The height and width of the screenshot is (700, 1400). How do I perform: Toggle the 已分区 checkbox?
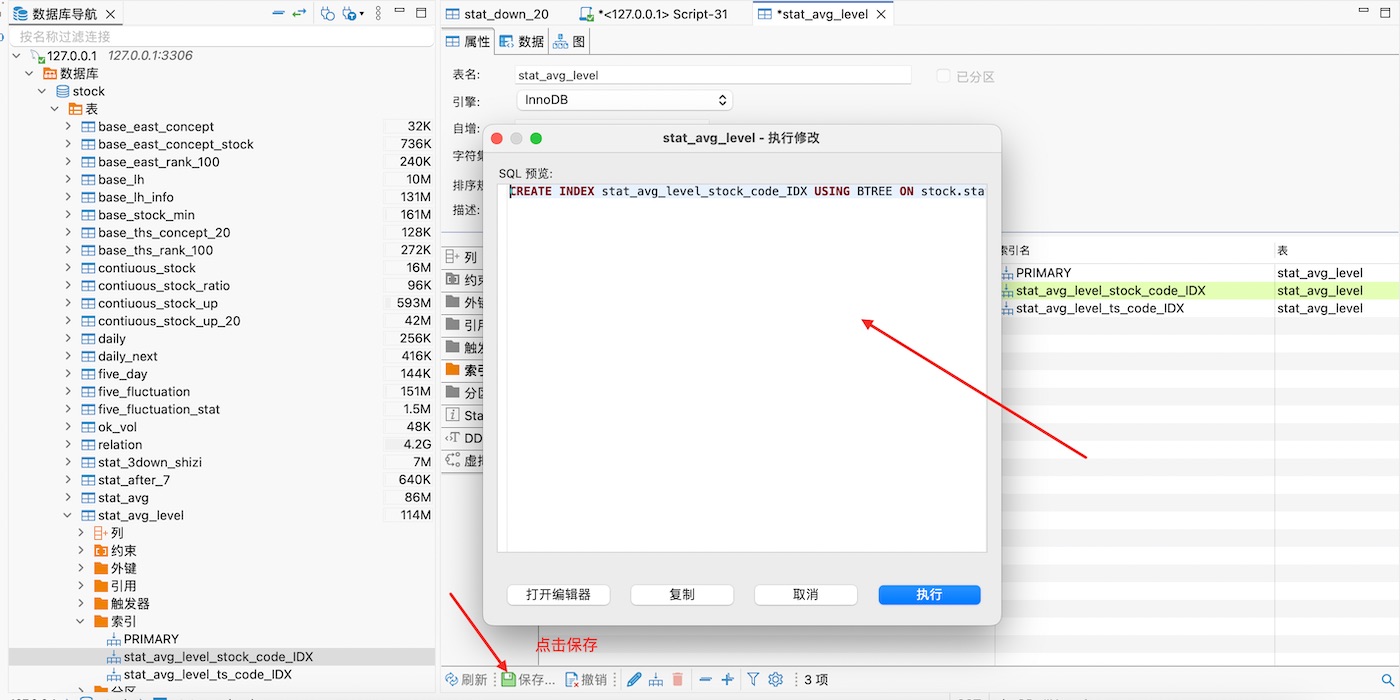tap(943, 76)
